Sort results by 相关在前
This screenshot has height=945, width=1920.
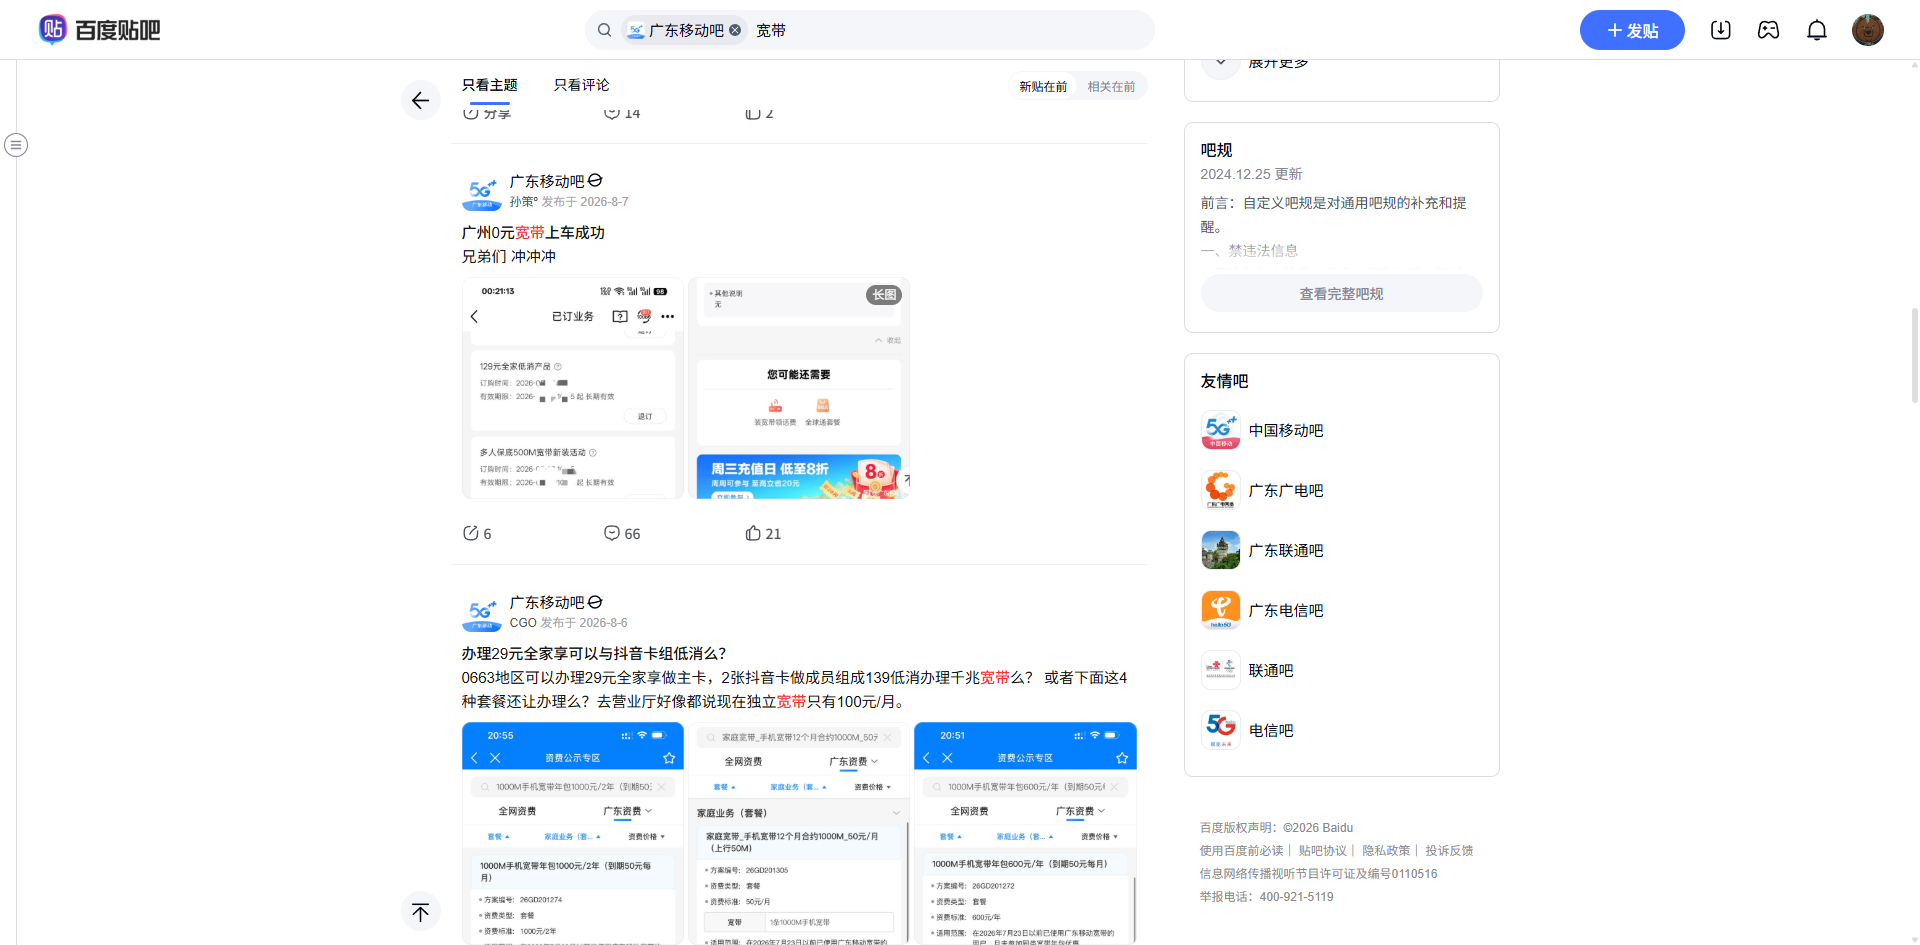[1111, 87]
